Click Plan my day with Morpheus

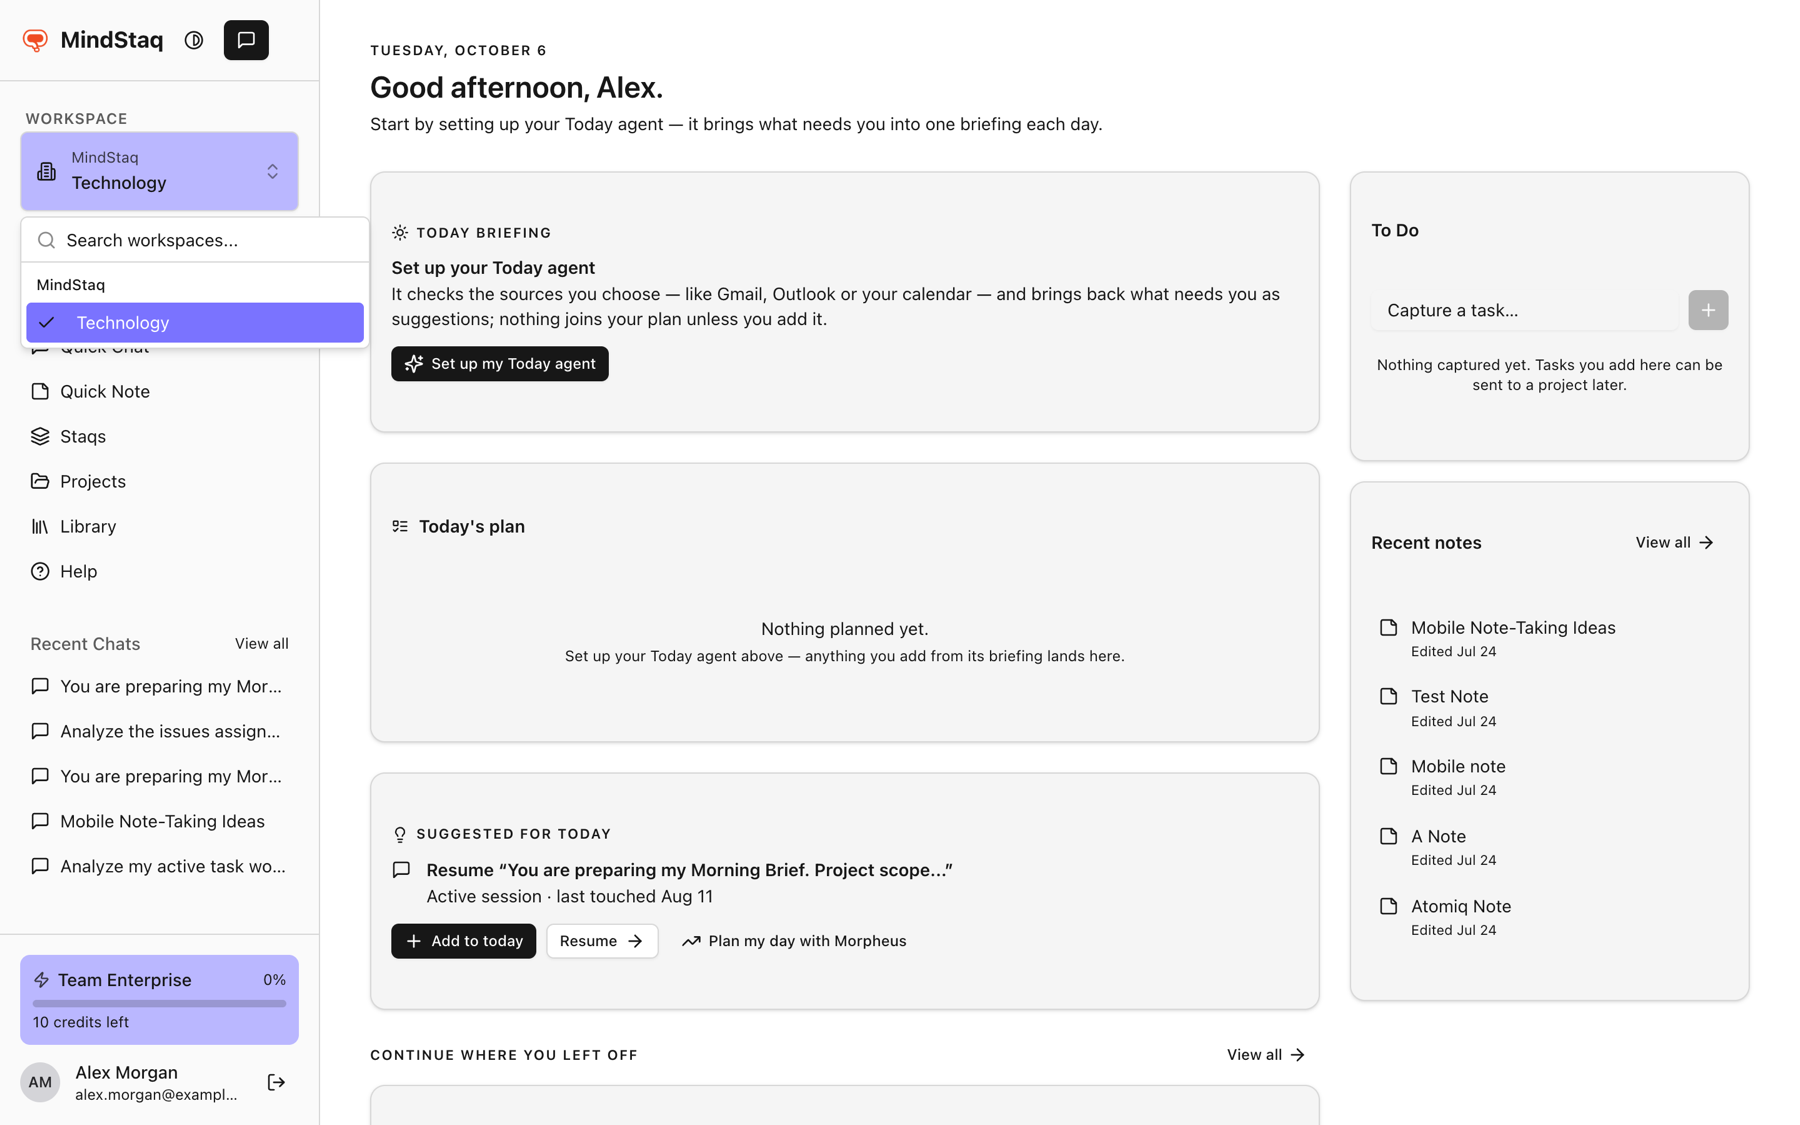tap(794, 941)
